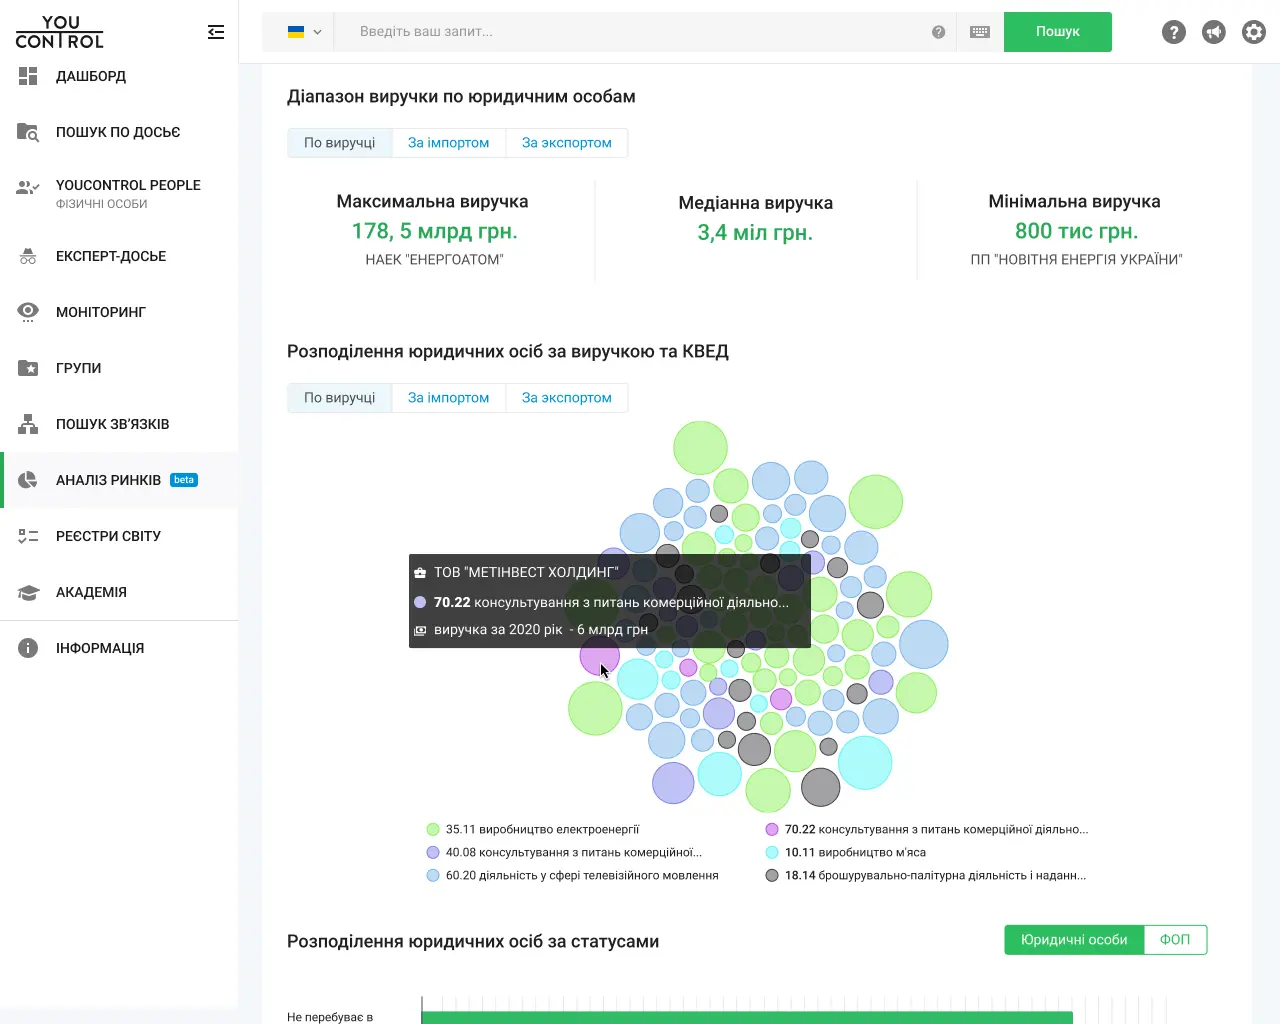Collapse the sidebar with the menu toggle icon
This screenshot has height=1024, width=1280.
pos(216,32)
